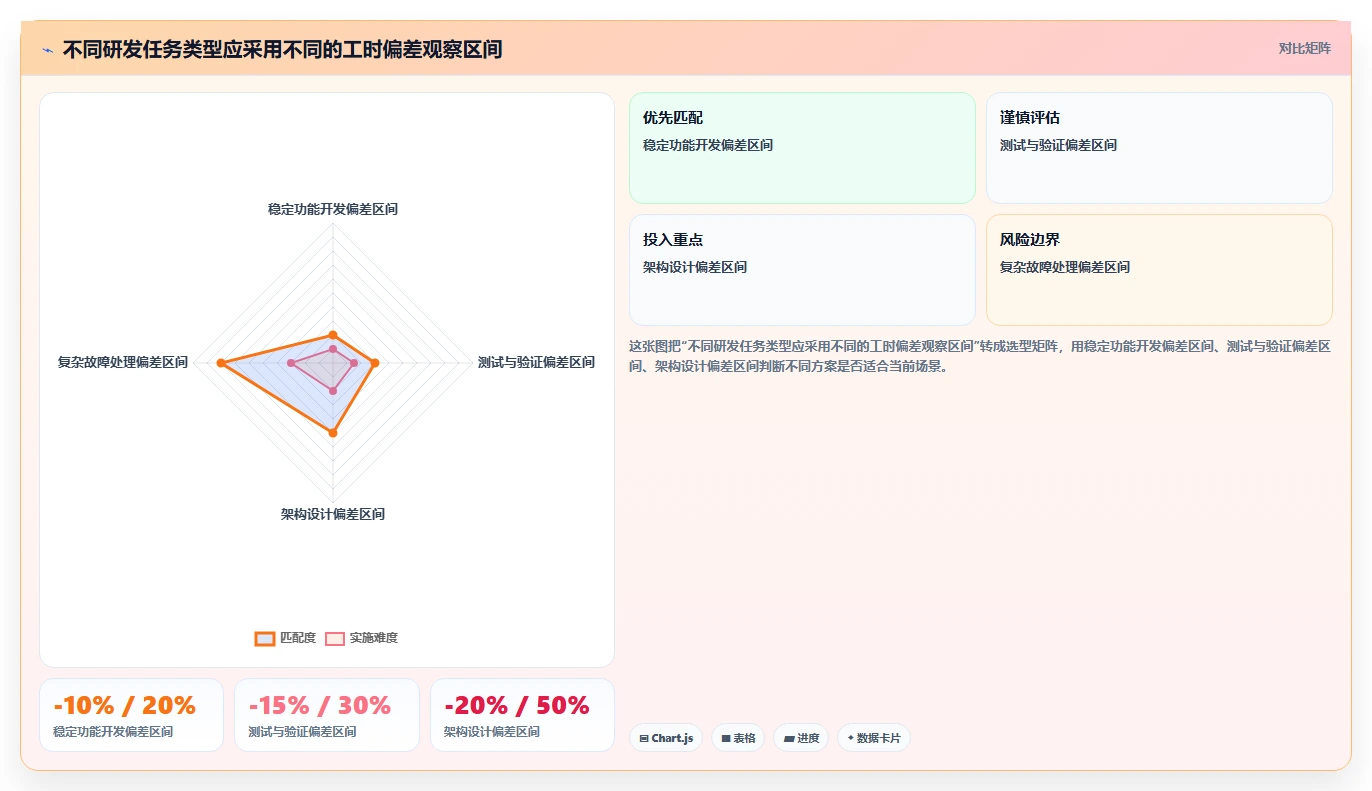Click the pink 实施难度 legend swatch
This screenshot has height=791, width=1372.
pos(335,639)
